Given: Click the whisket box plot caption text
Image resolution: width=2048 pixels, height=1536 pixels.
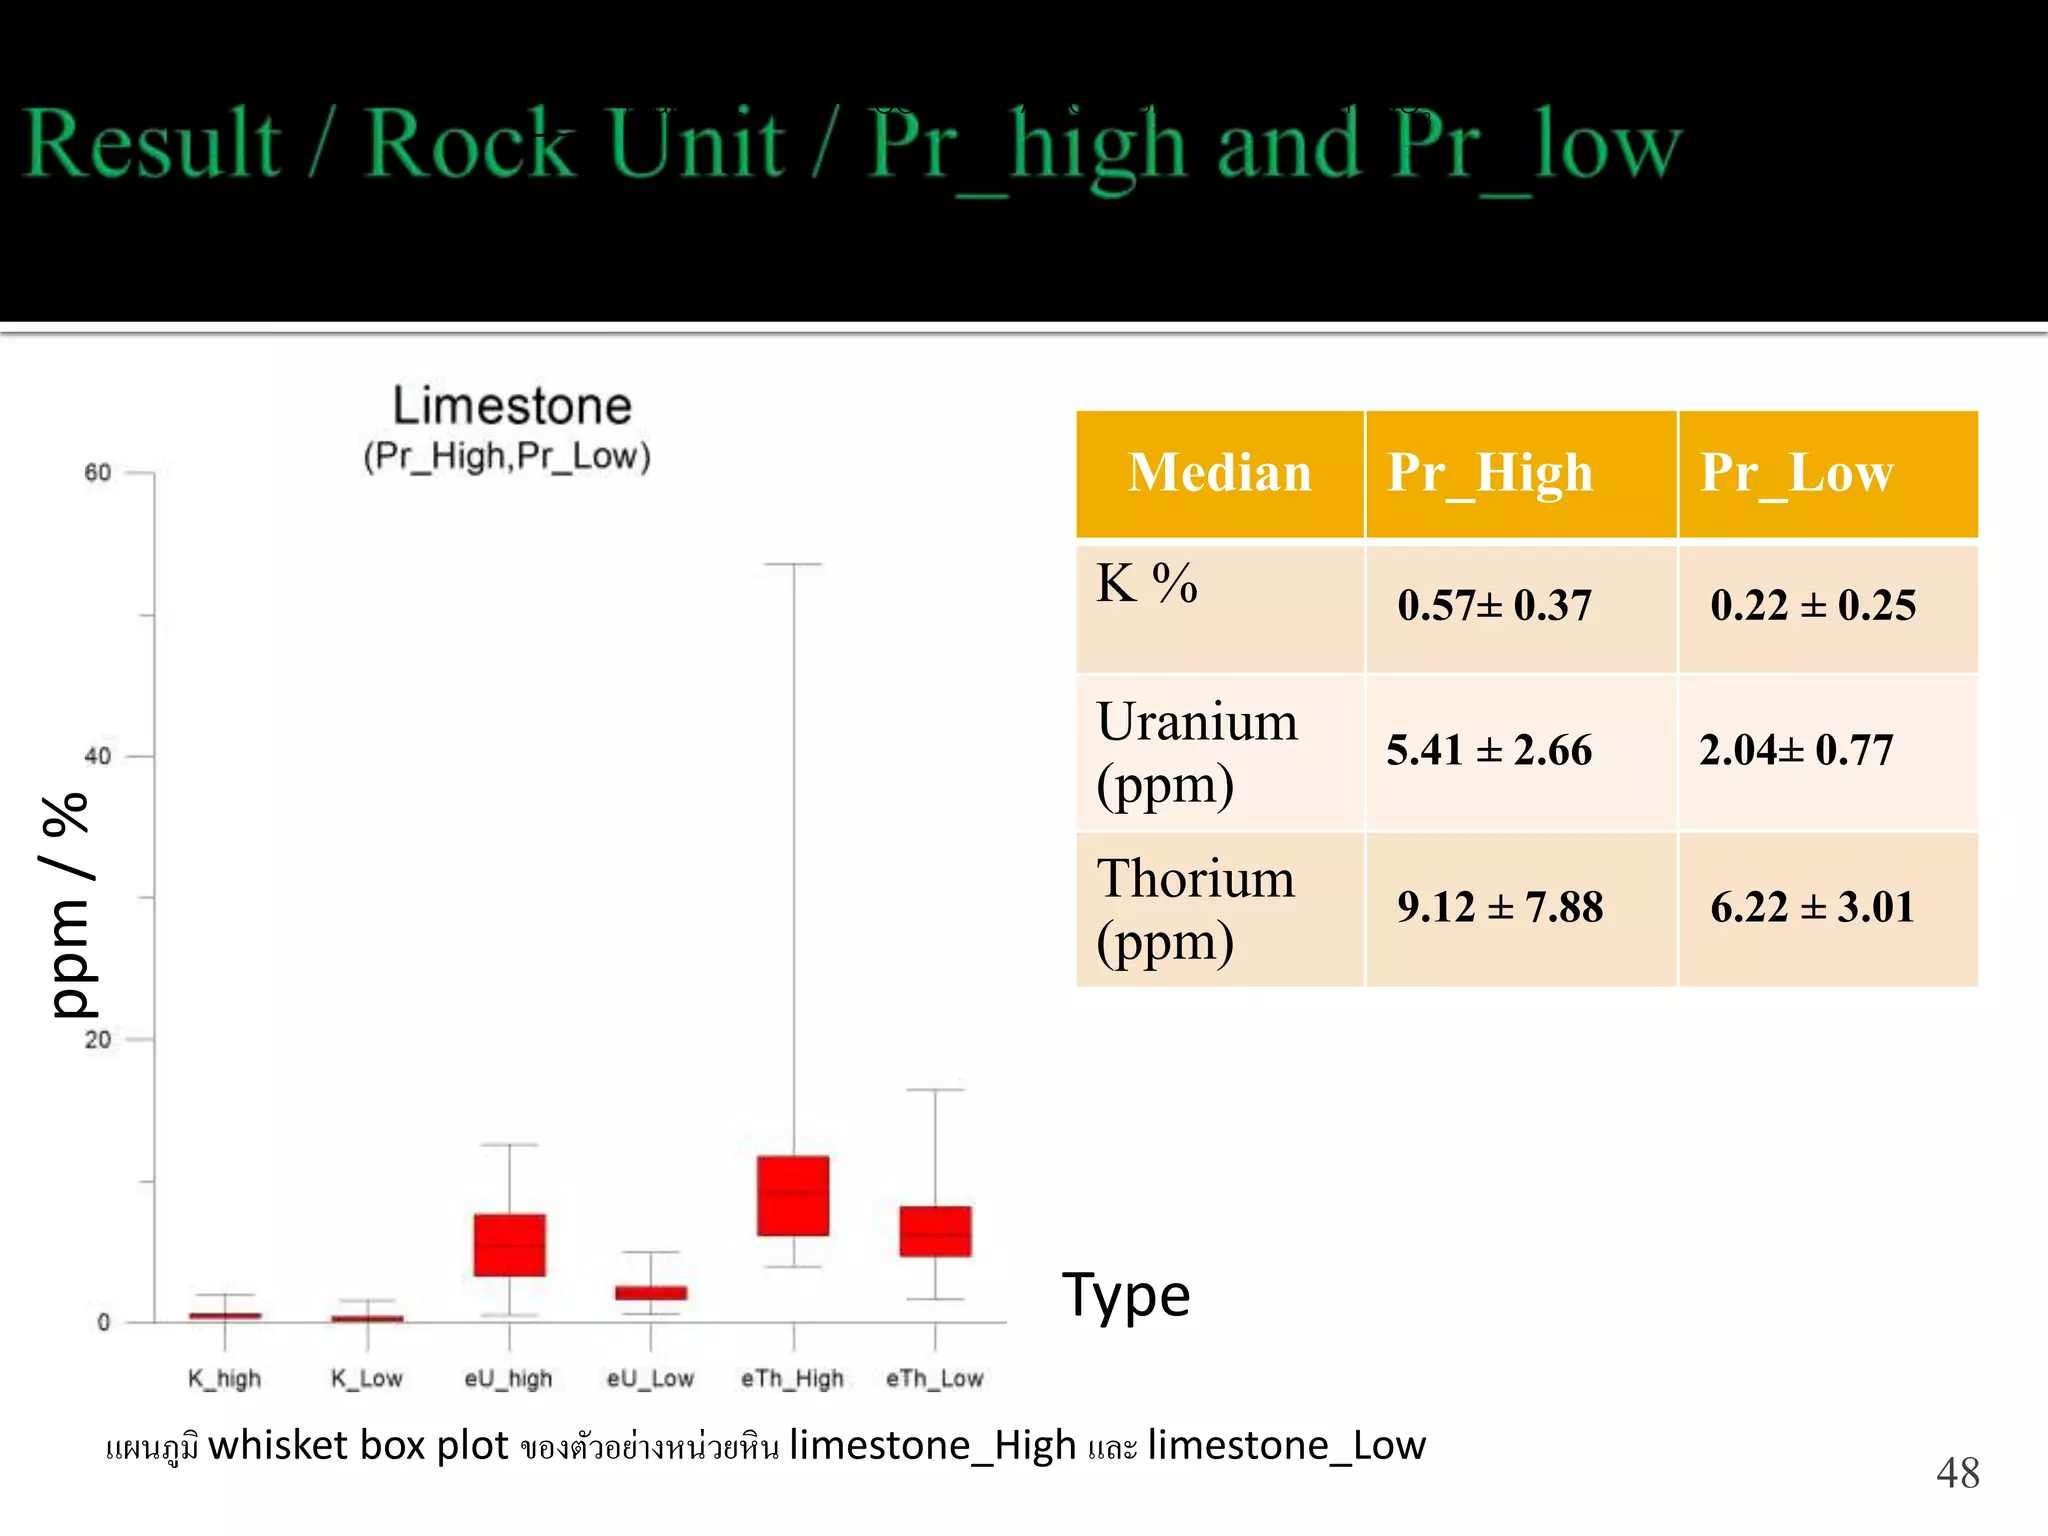Looking at the screenshot, I should click(765, 1447).
